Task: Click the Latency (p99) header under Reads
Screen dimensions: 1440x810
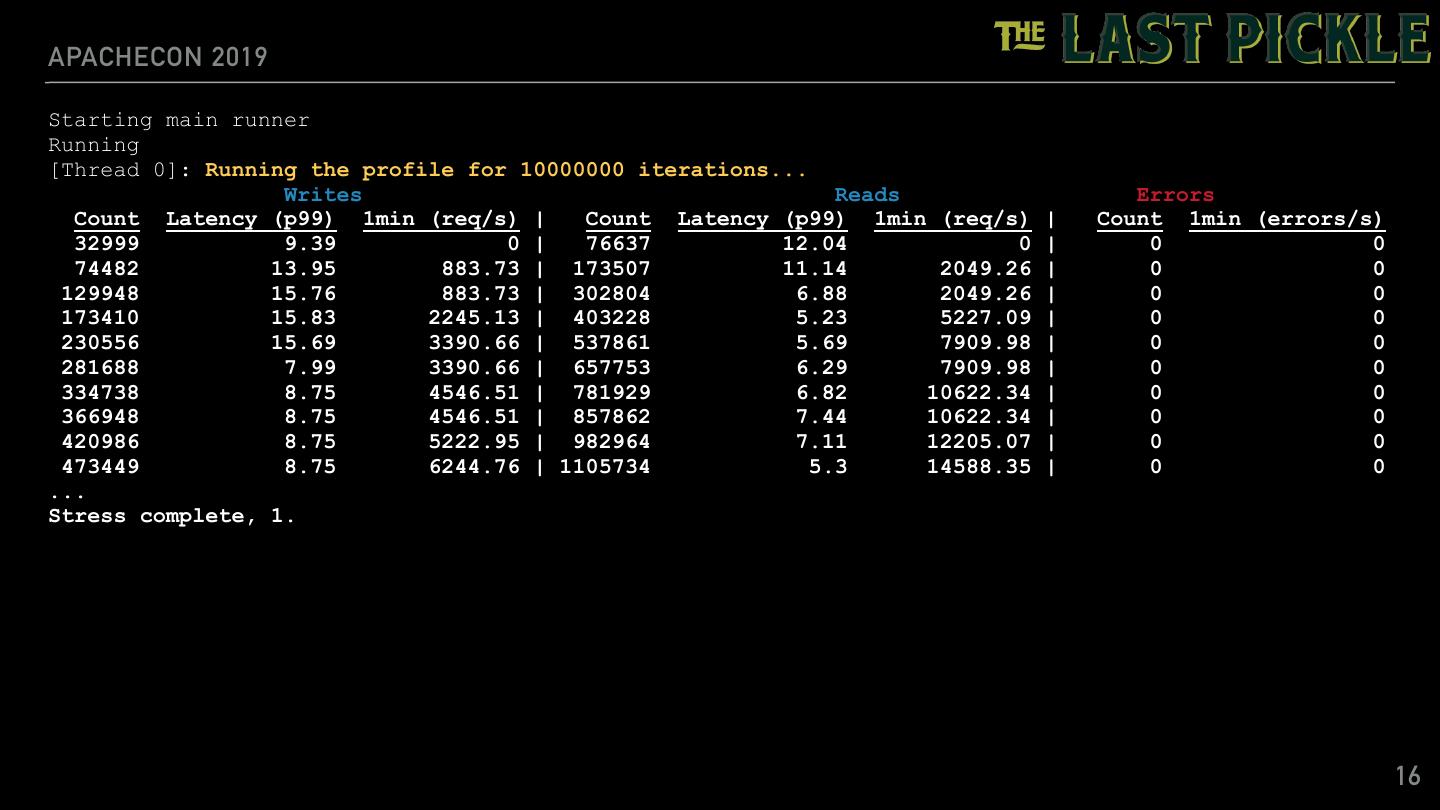Action: click(x=761, y=219)
